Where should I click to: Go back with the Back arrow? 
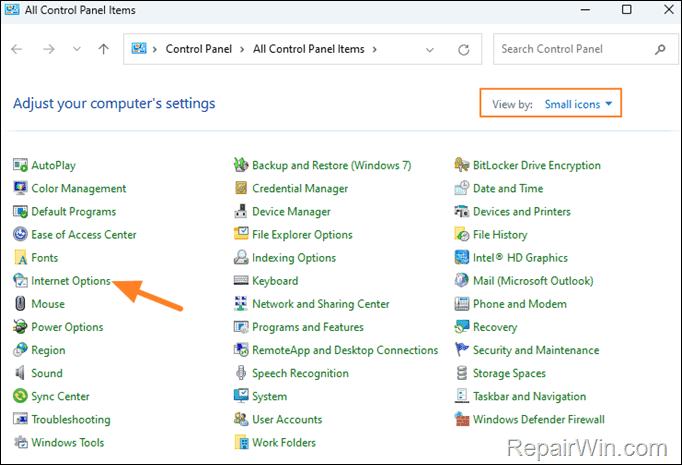pos(17,49)
